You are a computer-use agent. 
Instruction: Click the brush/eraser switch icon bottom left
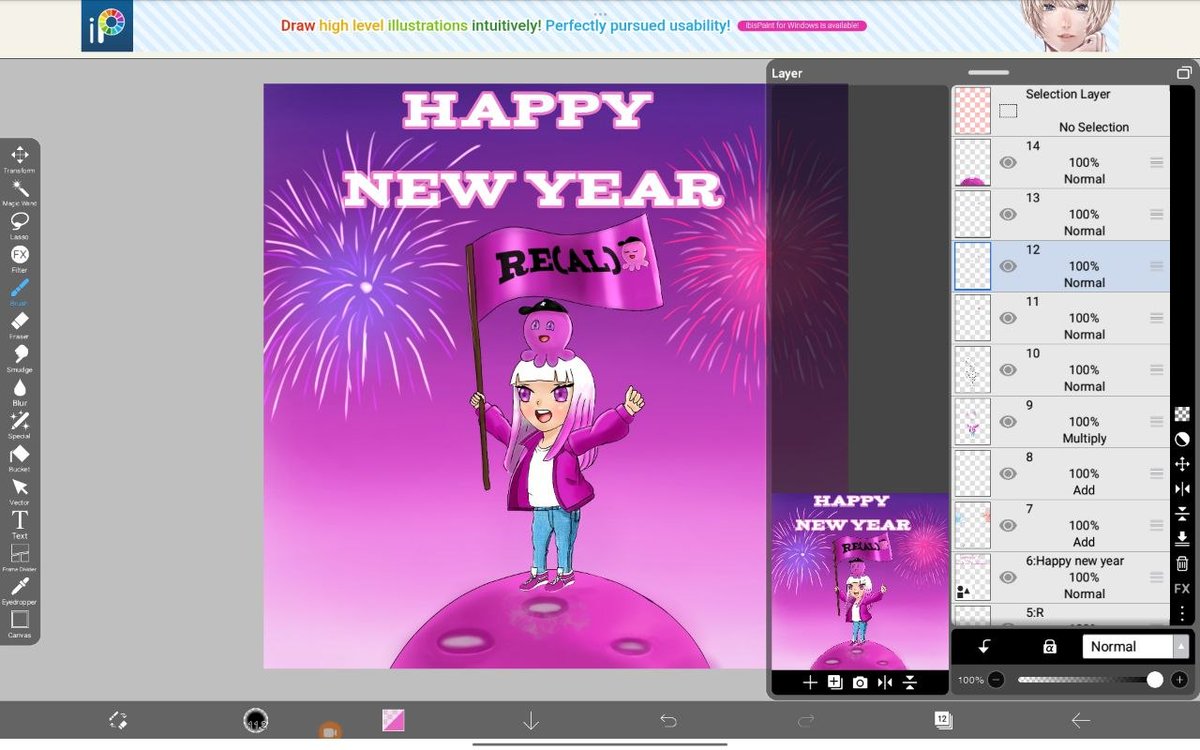(118, 720)
